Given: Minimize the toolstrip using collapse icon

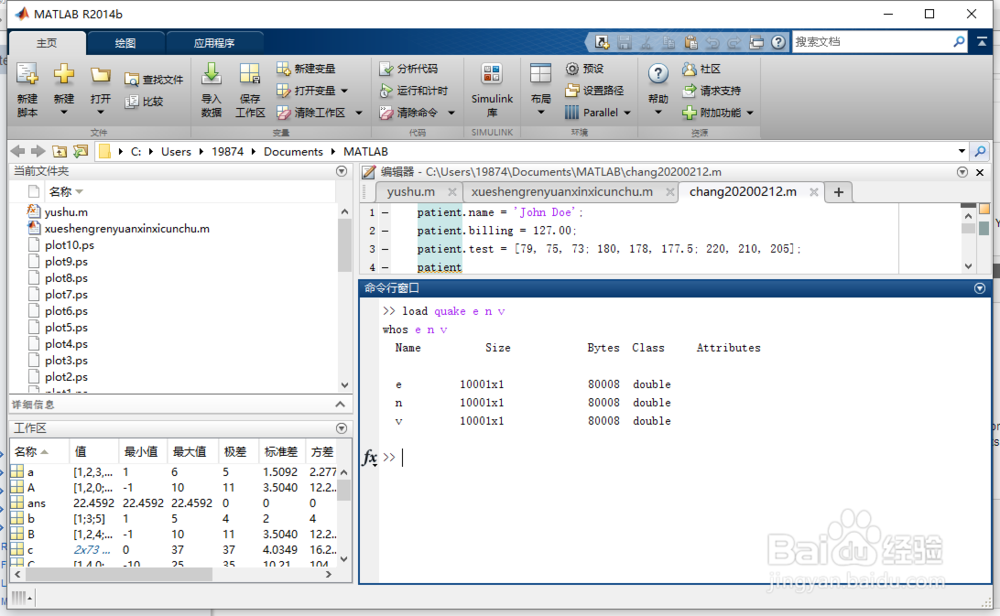Looking at the screenshot, I should [982, 41].
